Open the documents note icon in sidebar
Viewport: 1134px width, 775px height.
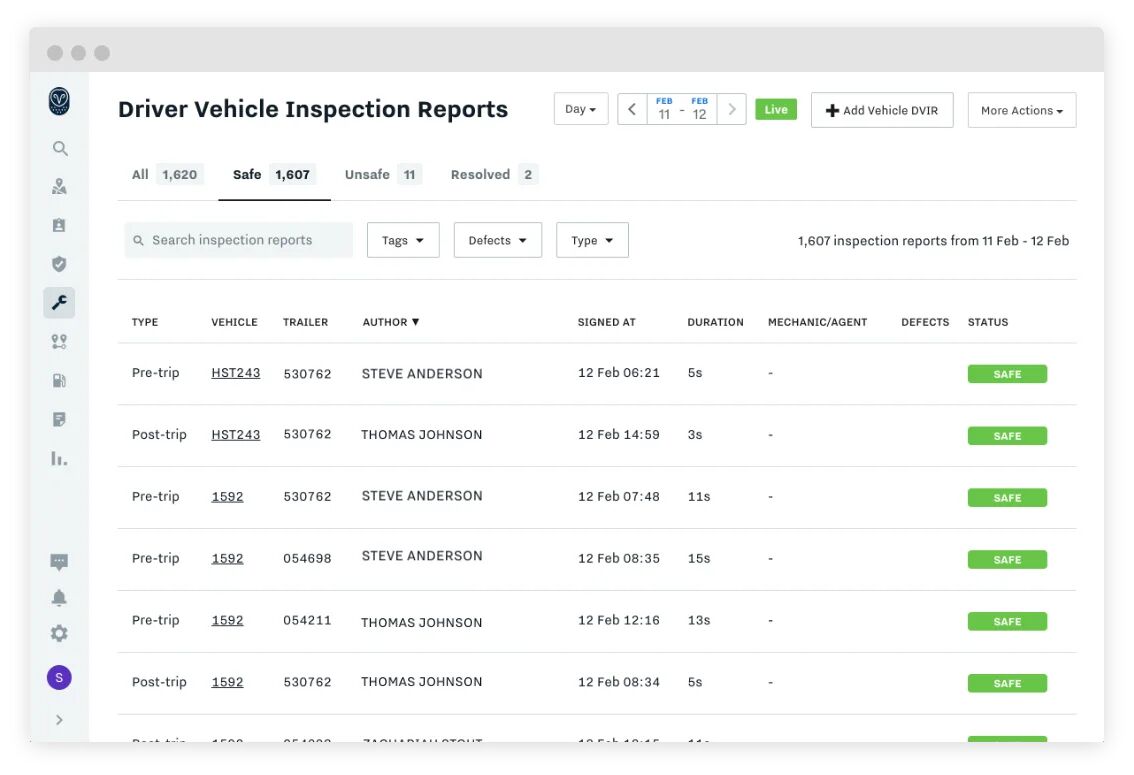tap(59, 419)
